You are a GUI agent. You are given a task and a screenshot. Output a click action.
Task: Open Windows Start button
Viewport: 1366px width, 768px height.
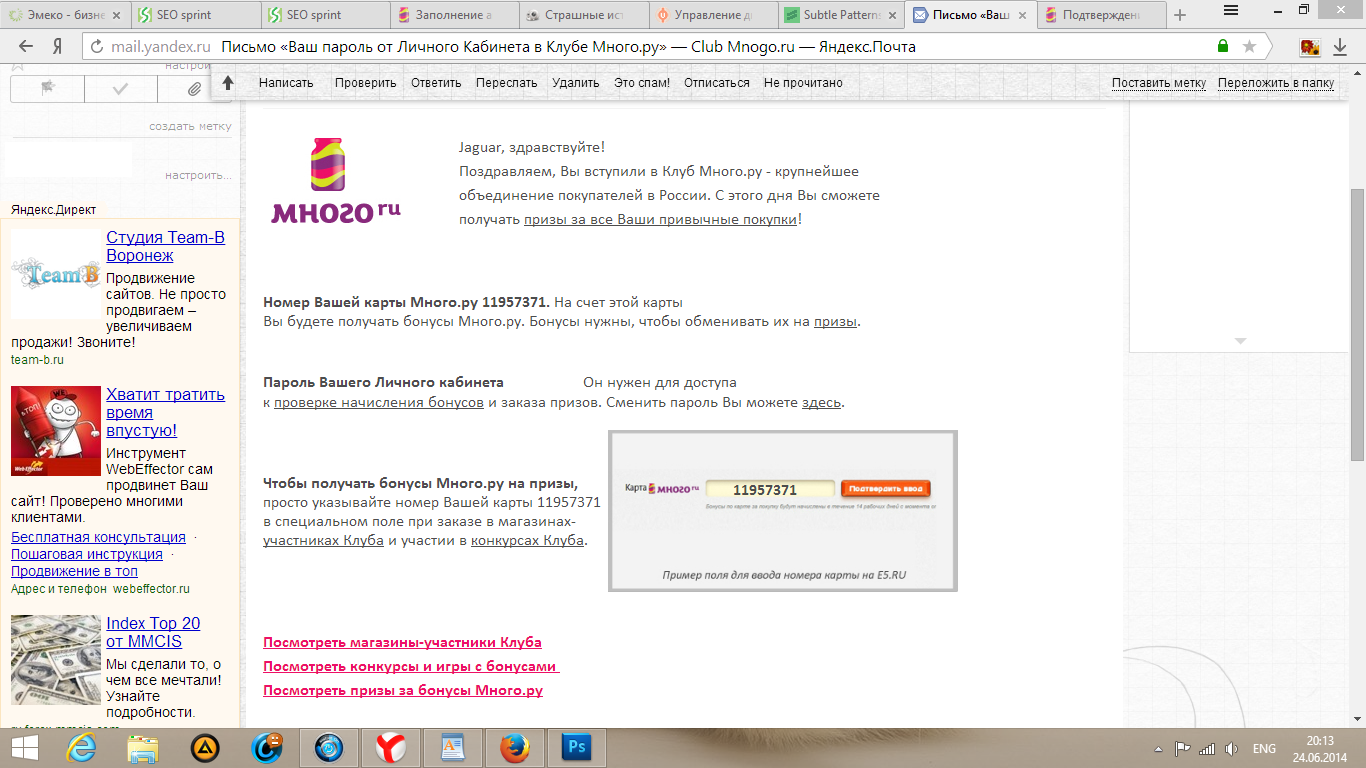point(24,748)
